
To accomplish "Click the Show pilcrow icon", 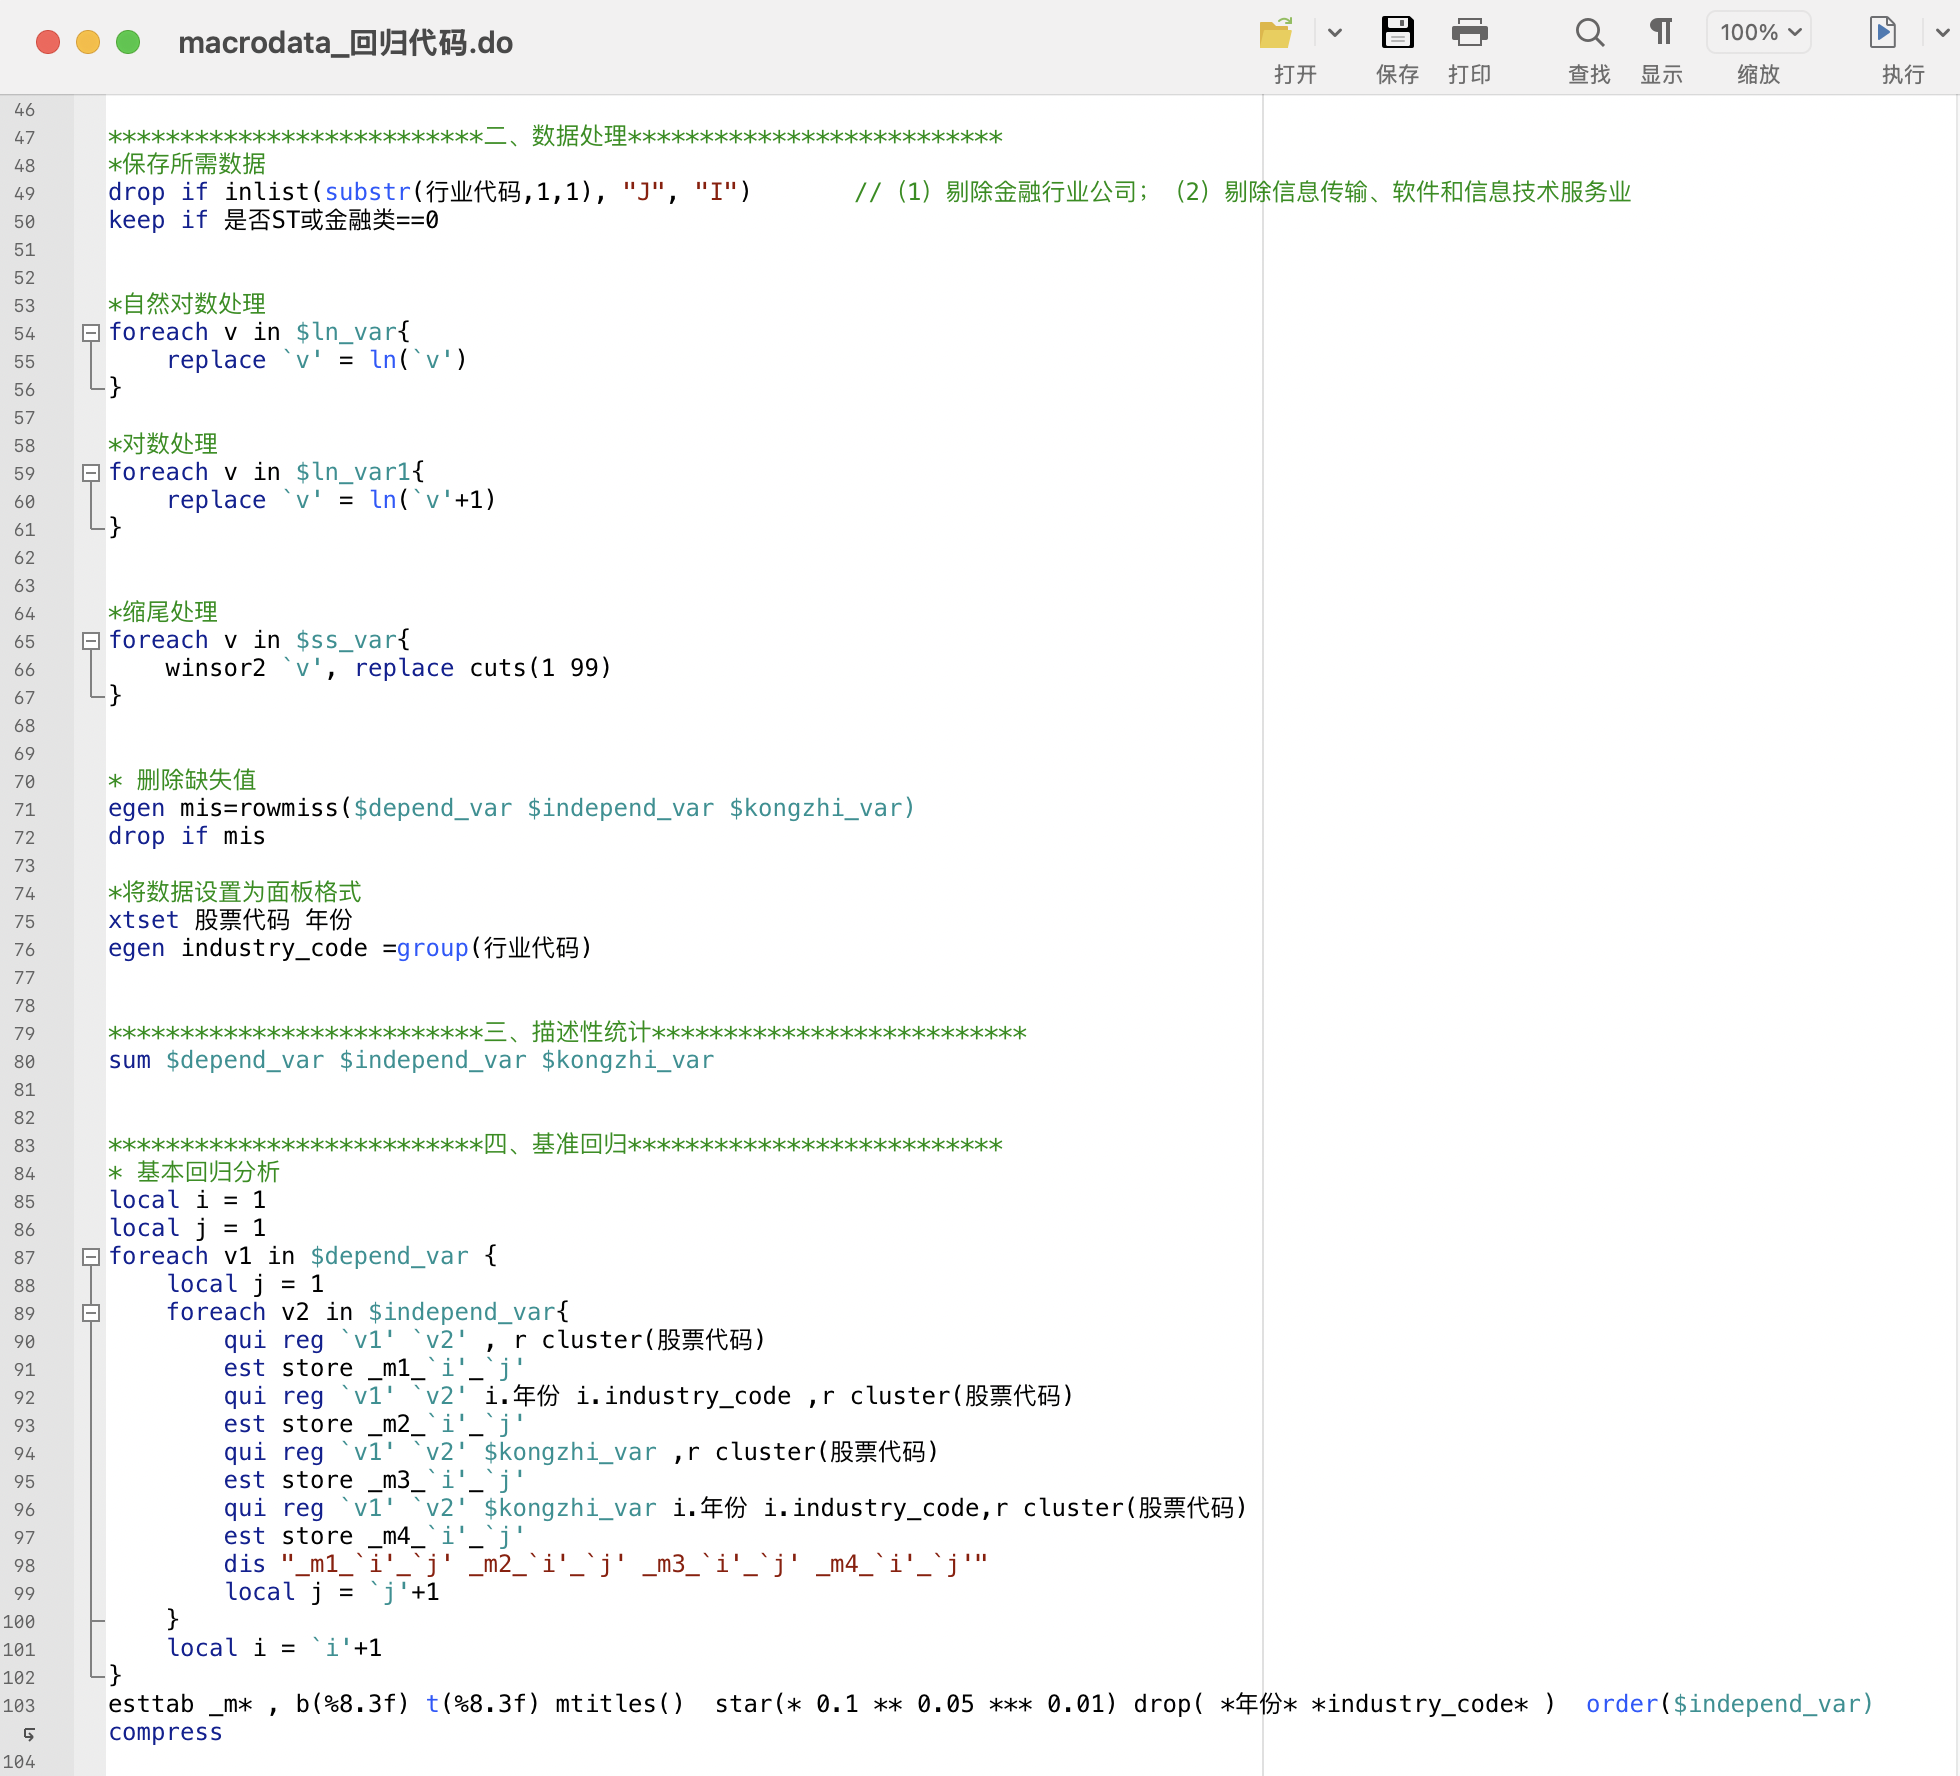I will [x=1661, y=33].
